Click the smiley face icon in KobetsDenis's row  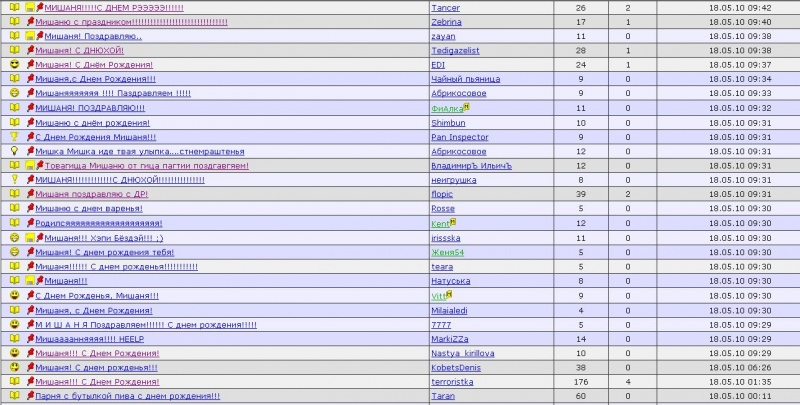click(15, 367)
